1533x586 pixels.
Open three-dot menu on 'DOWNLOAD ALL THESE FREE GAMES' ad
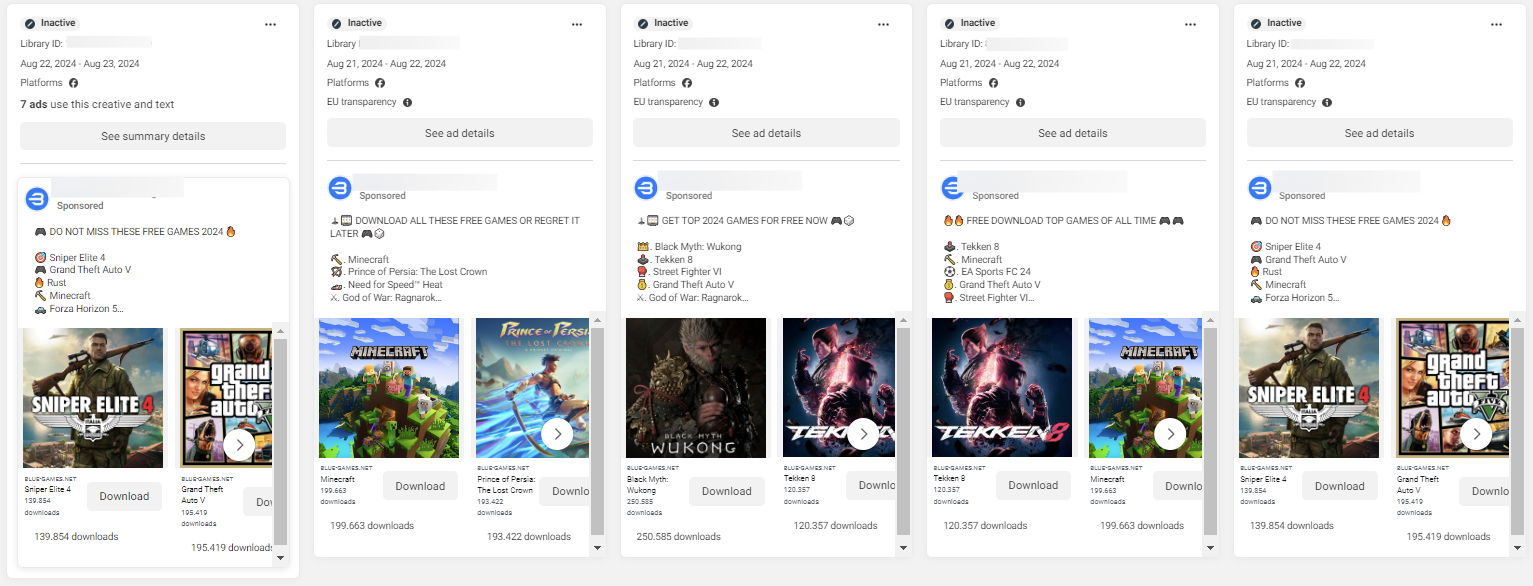pos(577,24)
